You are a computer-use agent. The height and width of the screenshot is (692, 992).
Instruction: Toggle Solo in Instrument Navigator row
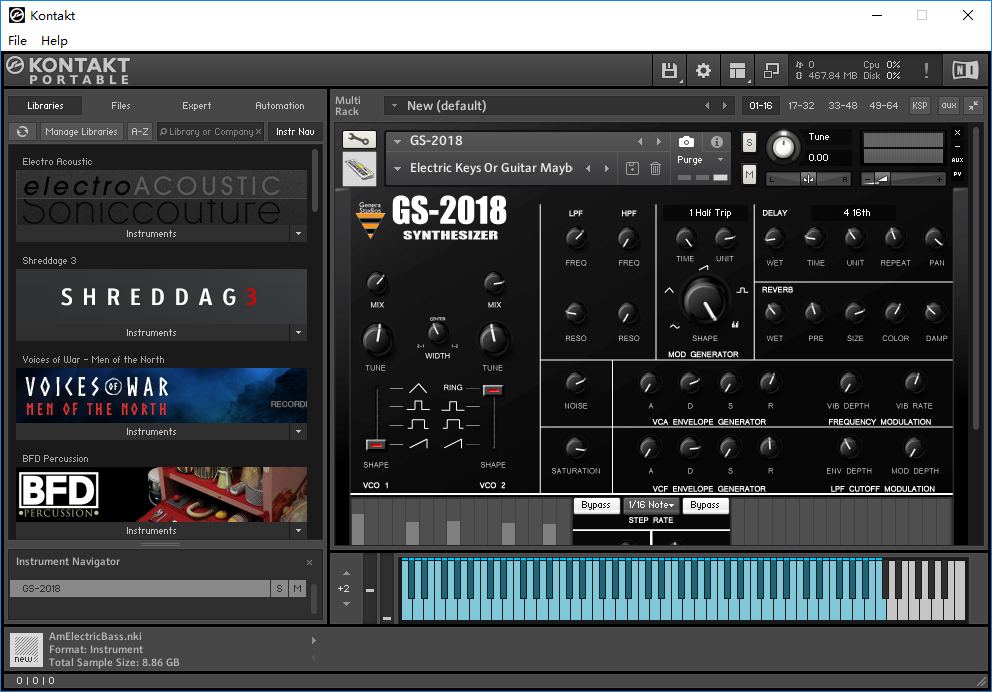pyautogui.click(x=280, y=588)
